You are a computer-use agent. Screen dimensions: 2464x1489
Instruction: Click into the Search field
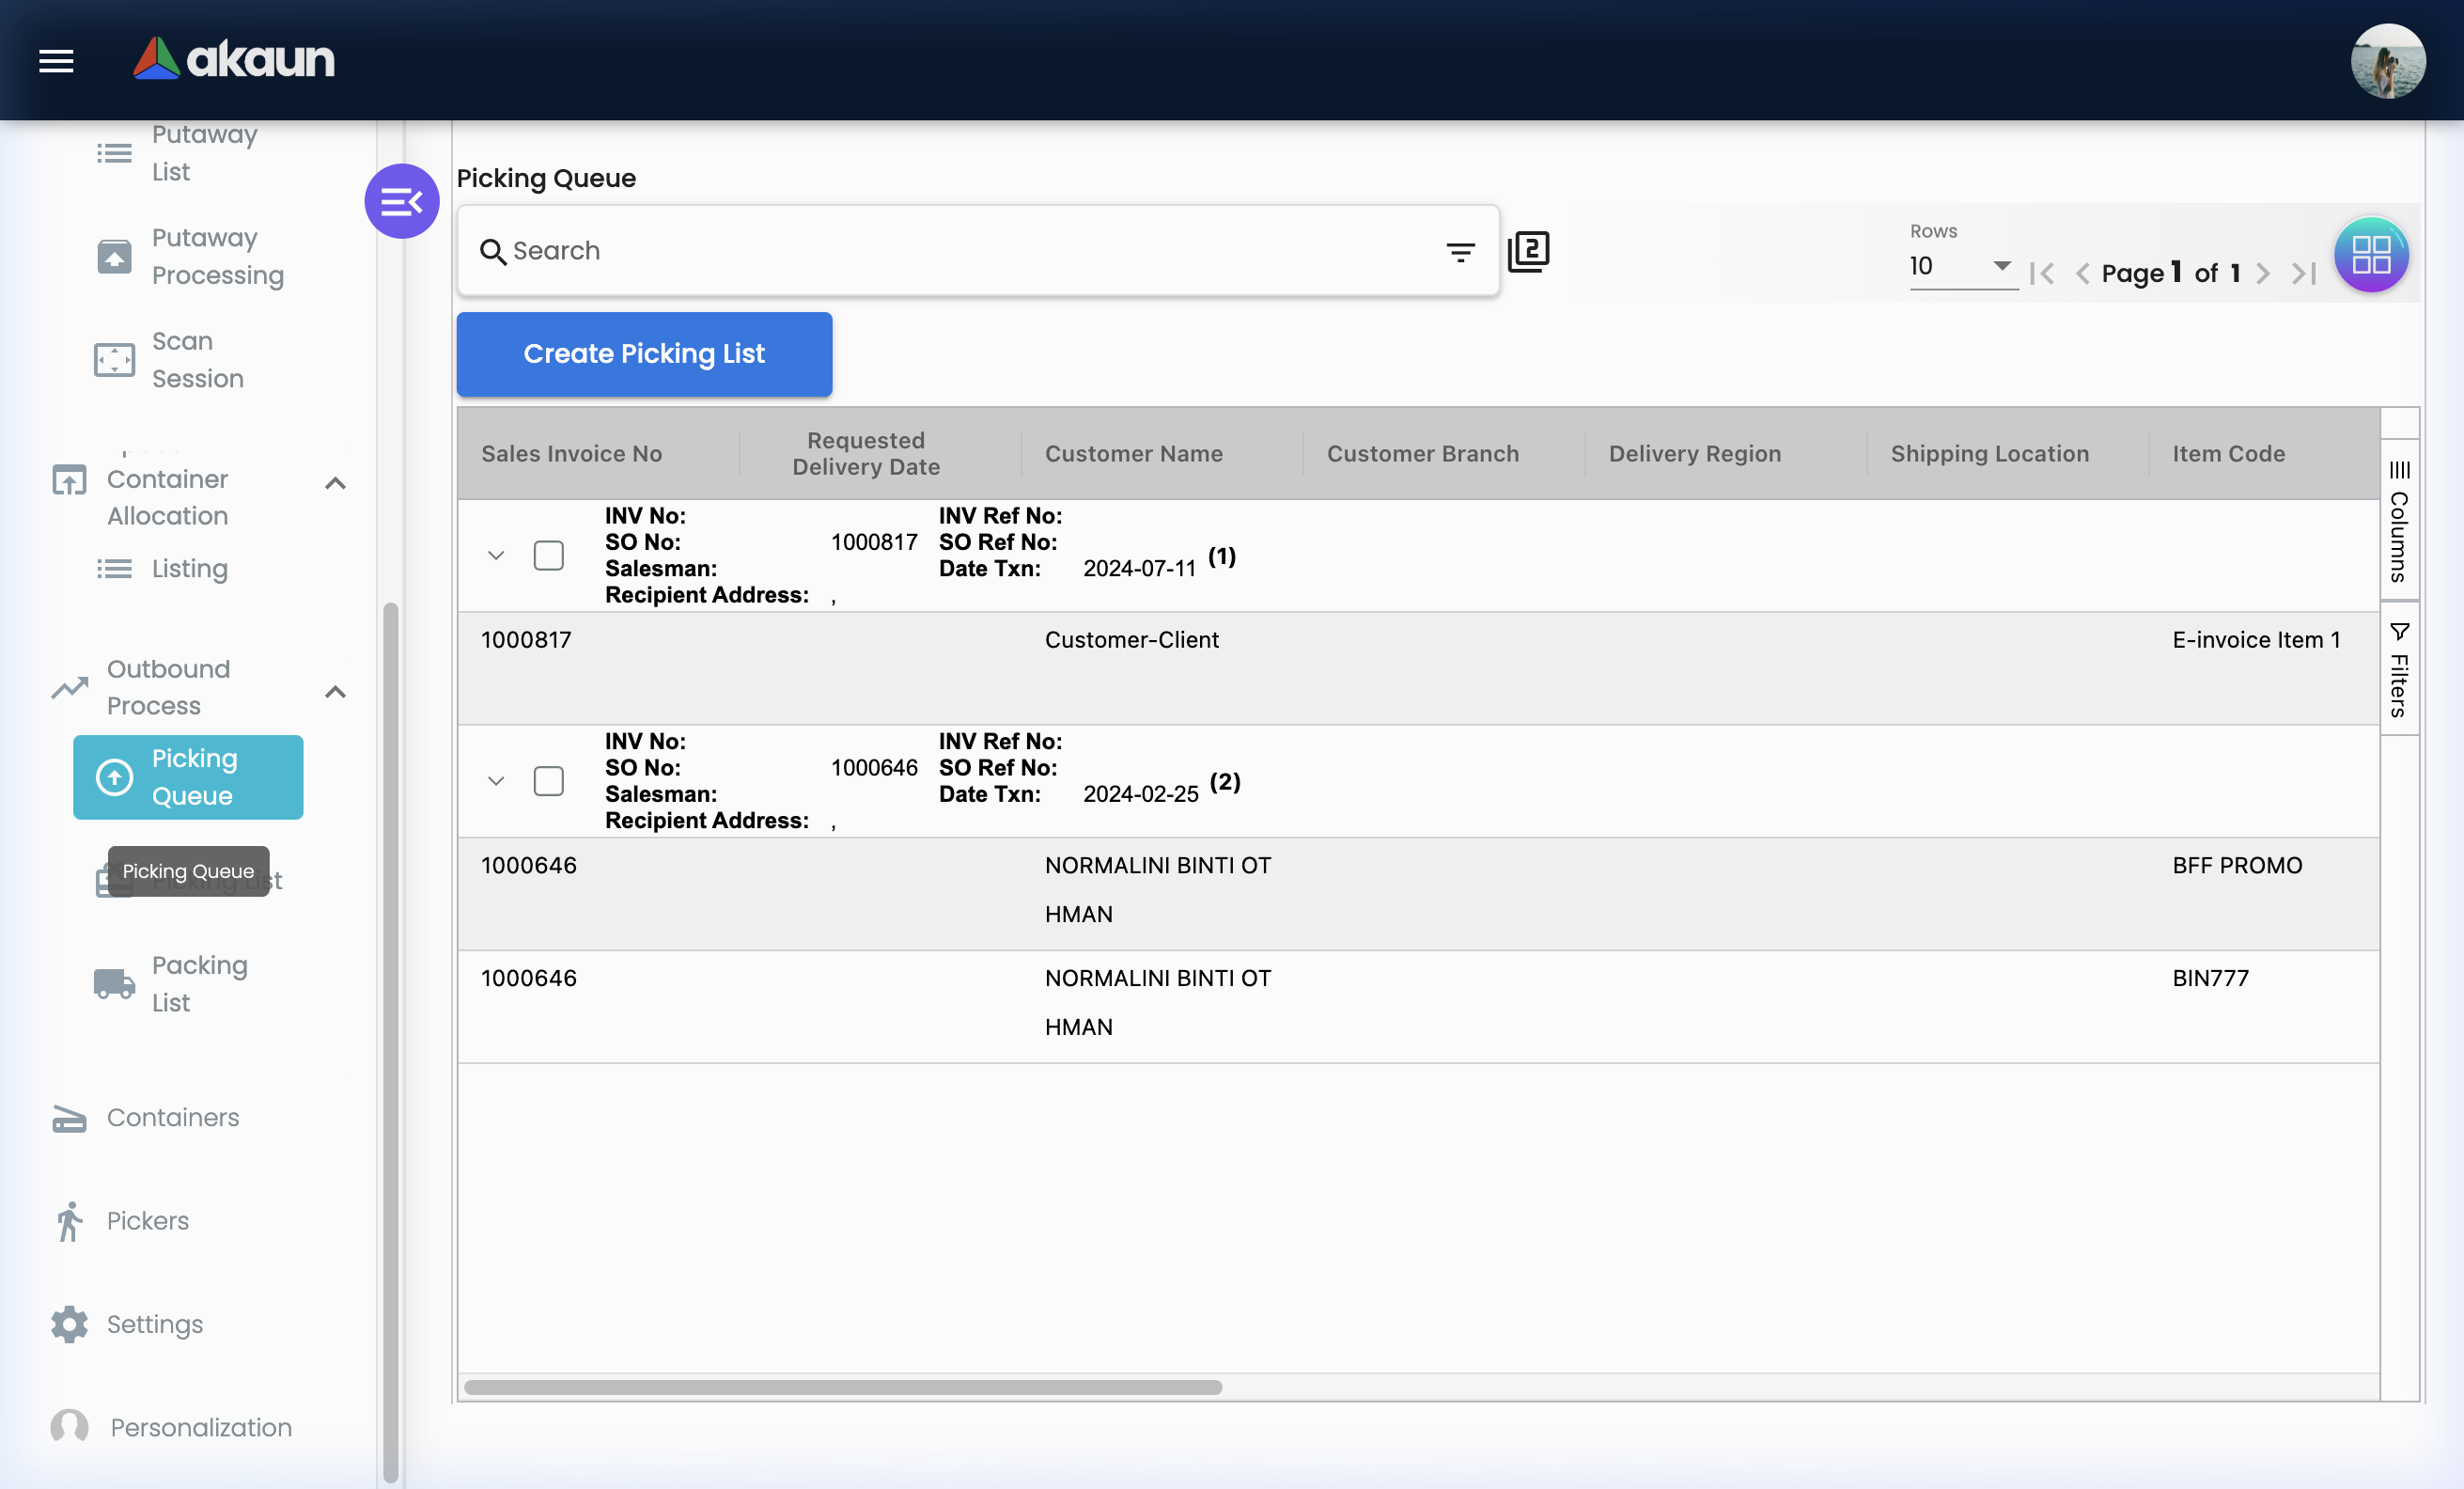(x=960, y=251)
